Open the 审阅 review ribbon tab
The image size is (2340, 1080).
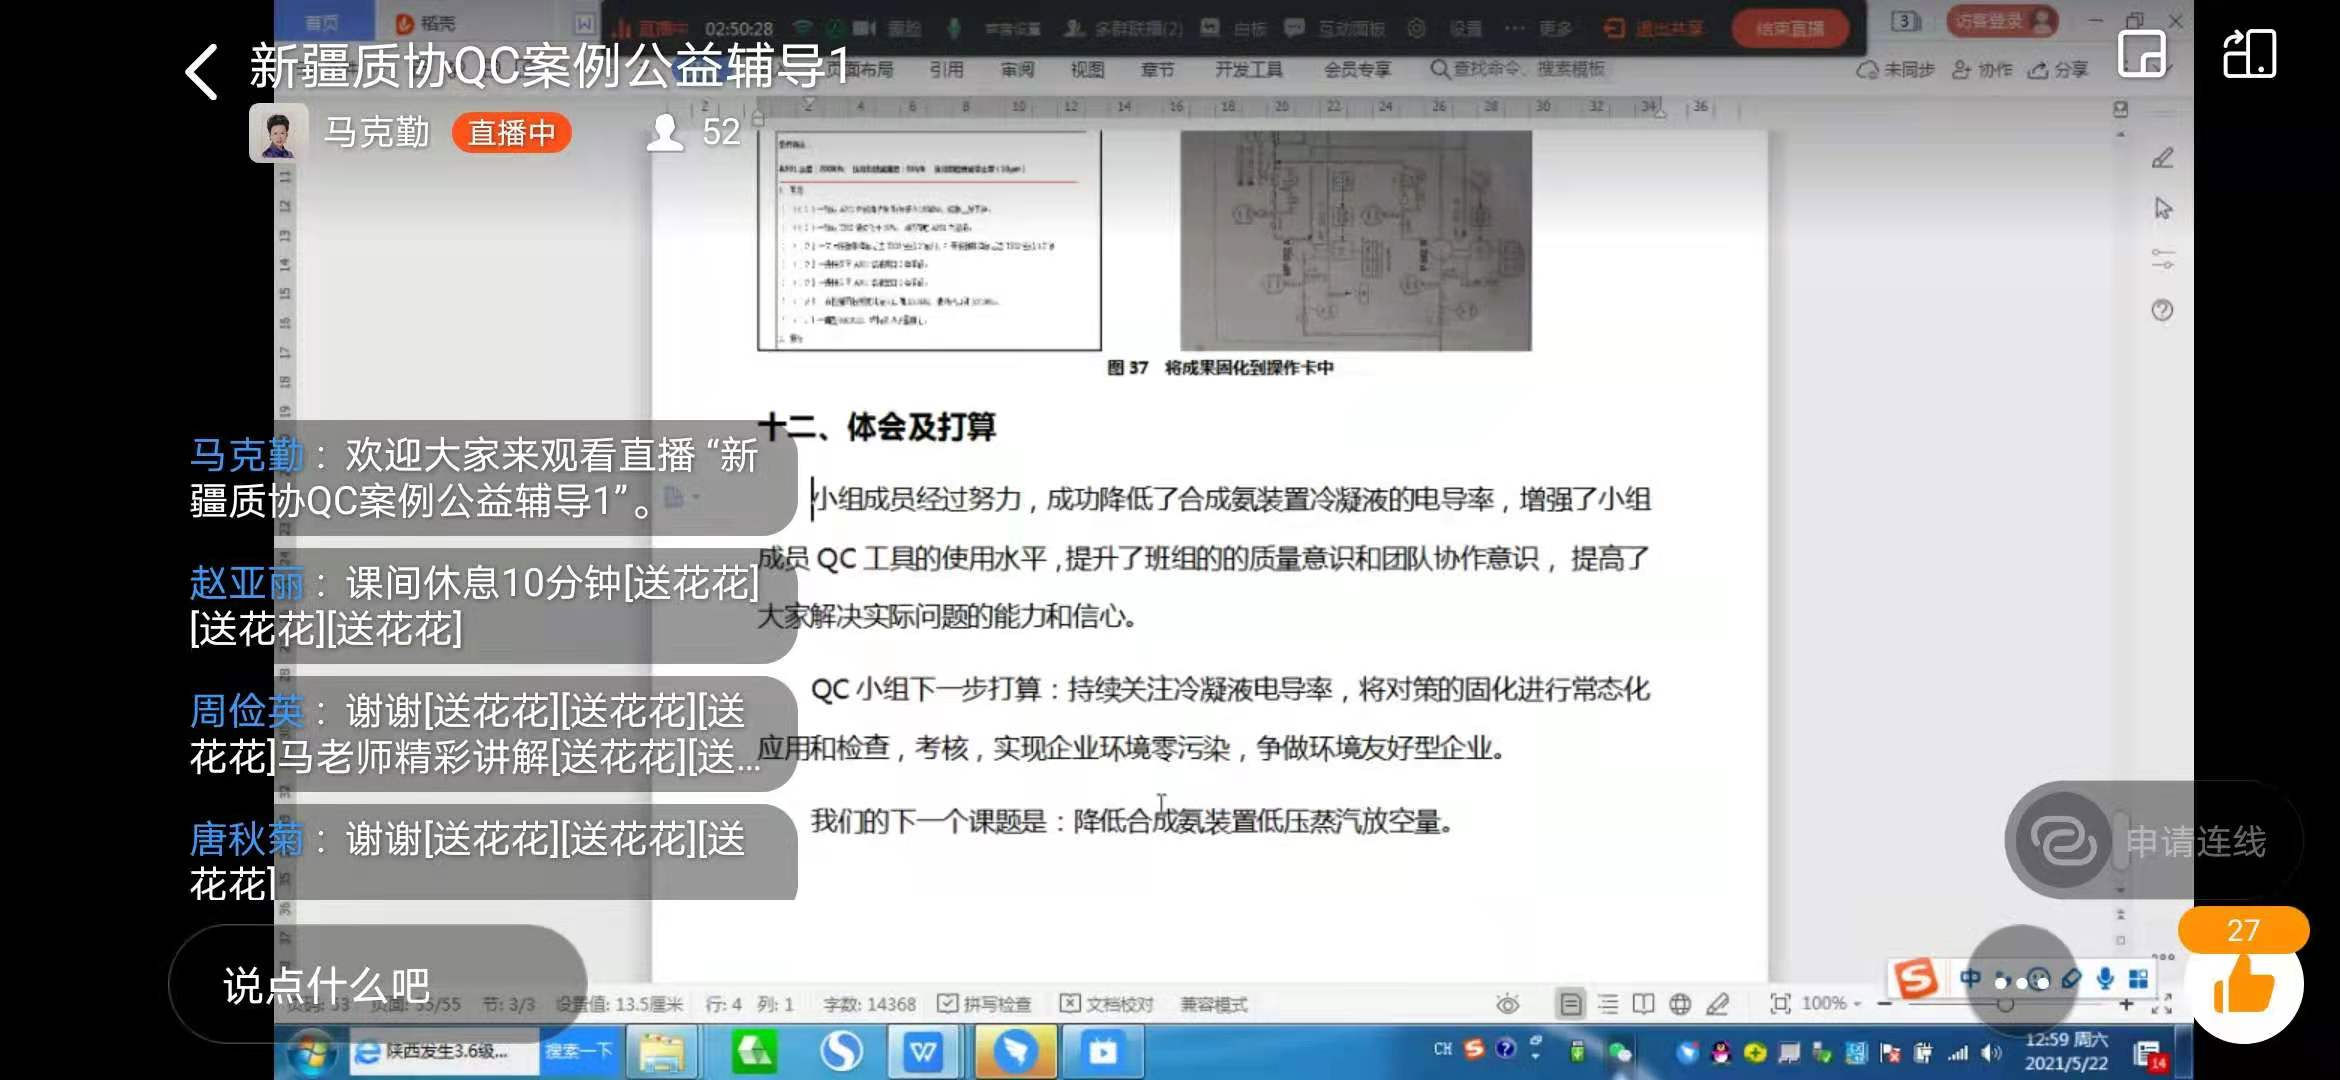[x=1017, y=69]
